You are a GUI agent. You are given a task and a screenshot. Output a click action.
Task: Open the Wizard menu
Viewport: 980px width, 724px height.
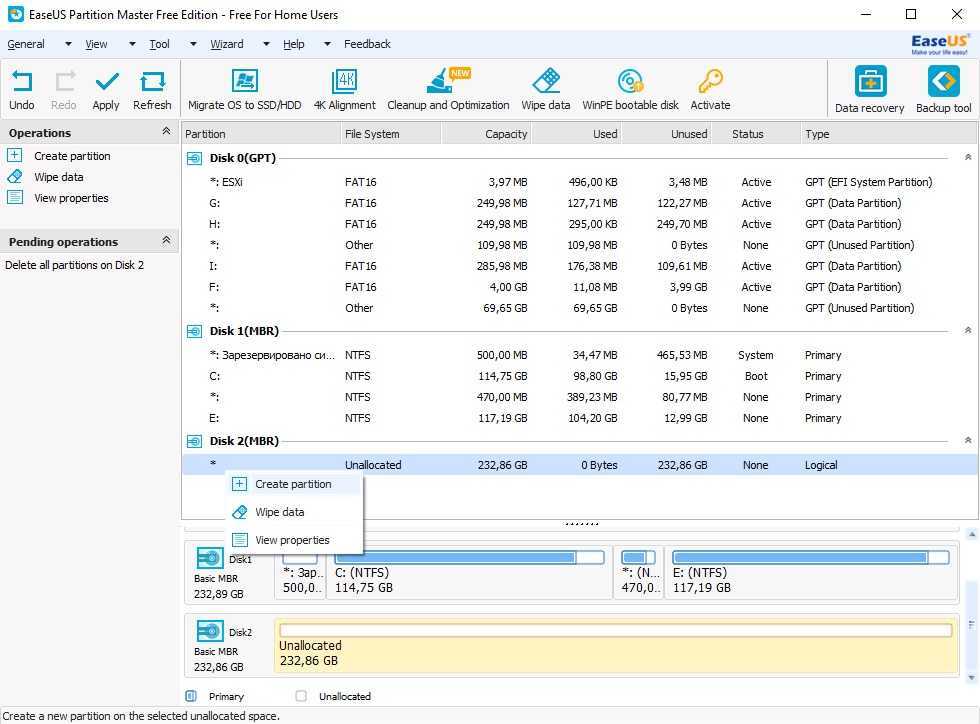227,44
